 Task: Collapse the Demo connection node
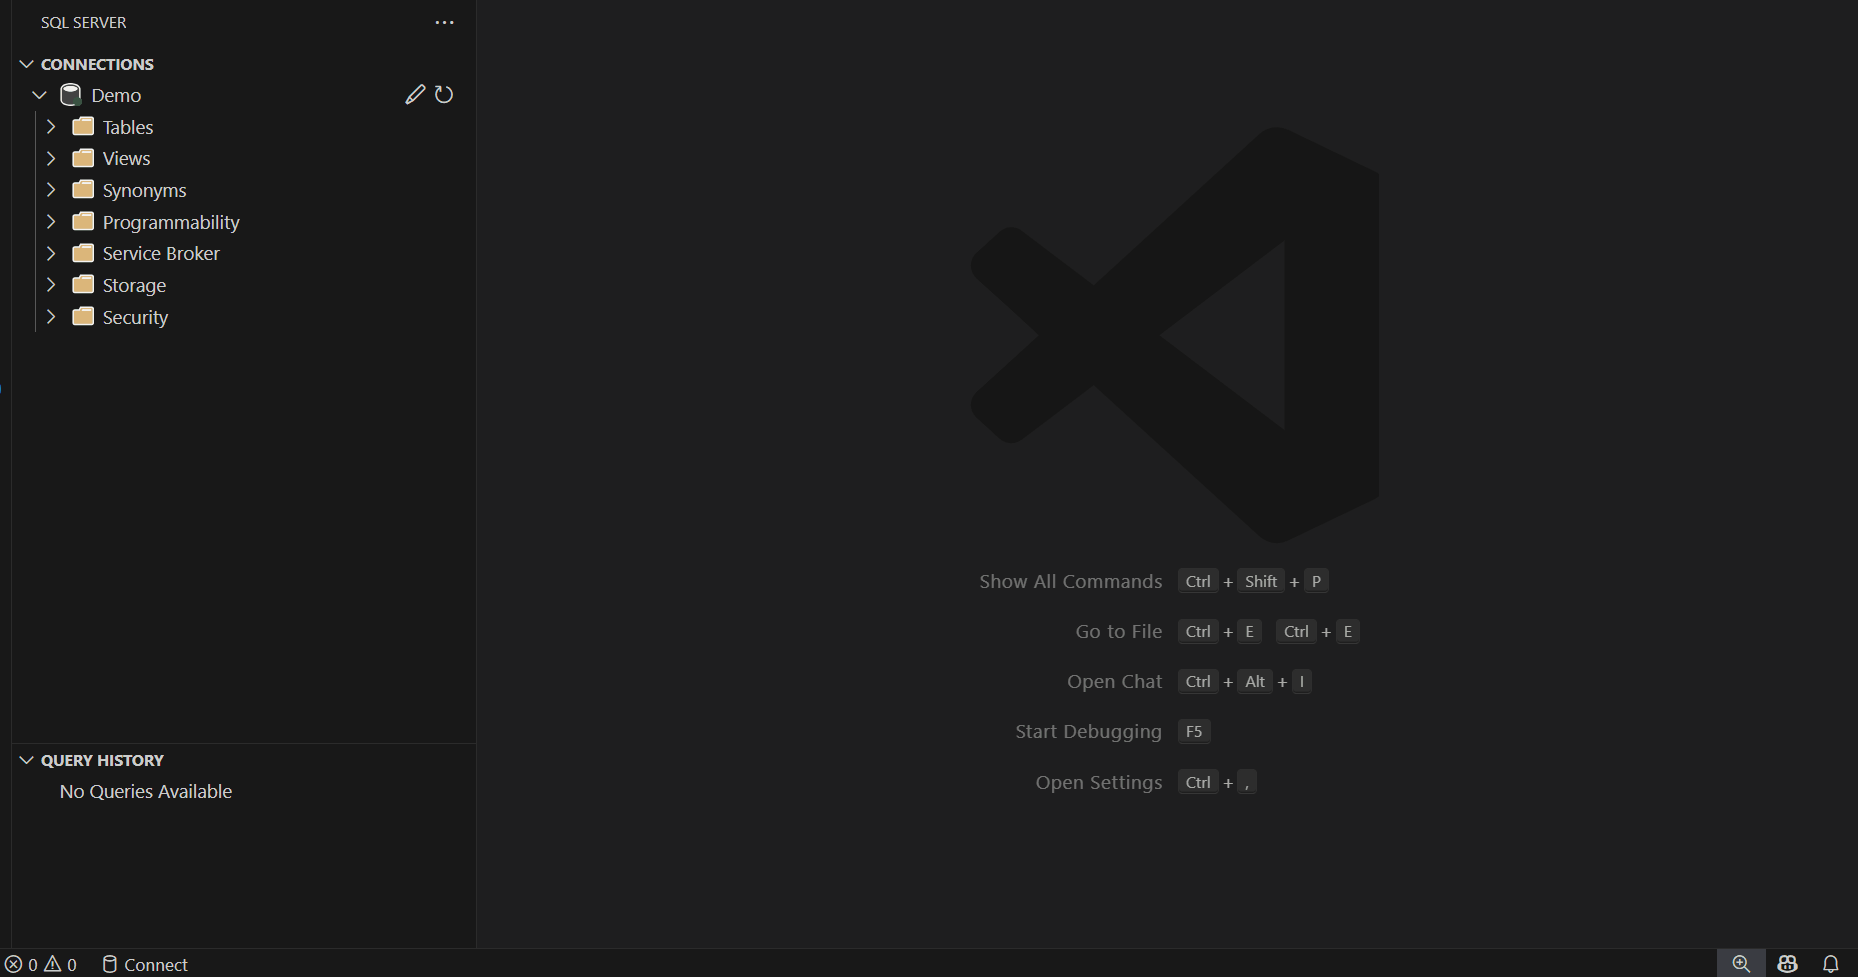[x=40, y=95]
